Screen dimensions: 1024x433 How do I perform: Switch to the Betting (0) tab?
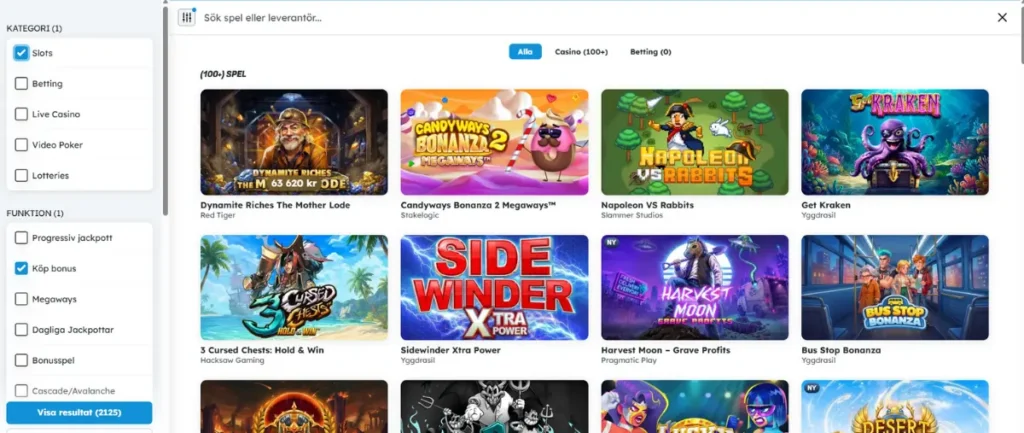pyautogui.click(x=650, y=52)
